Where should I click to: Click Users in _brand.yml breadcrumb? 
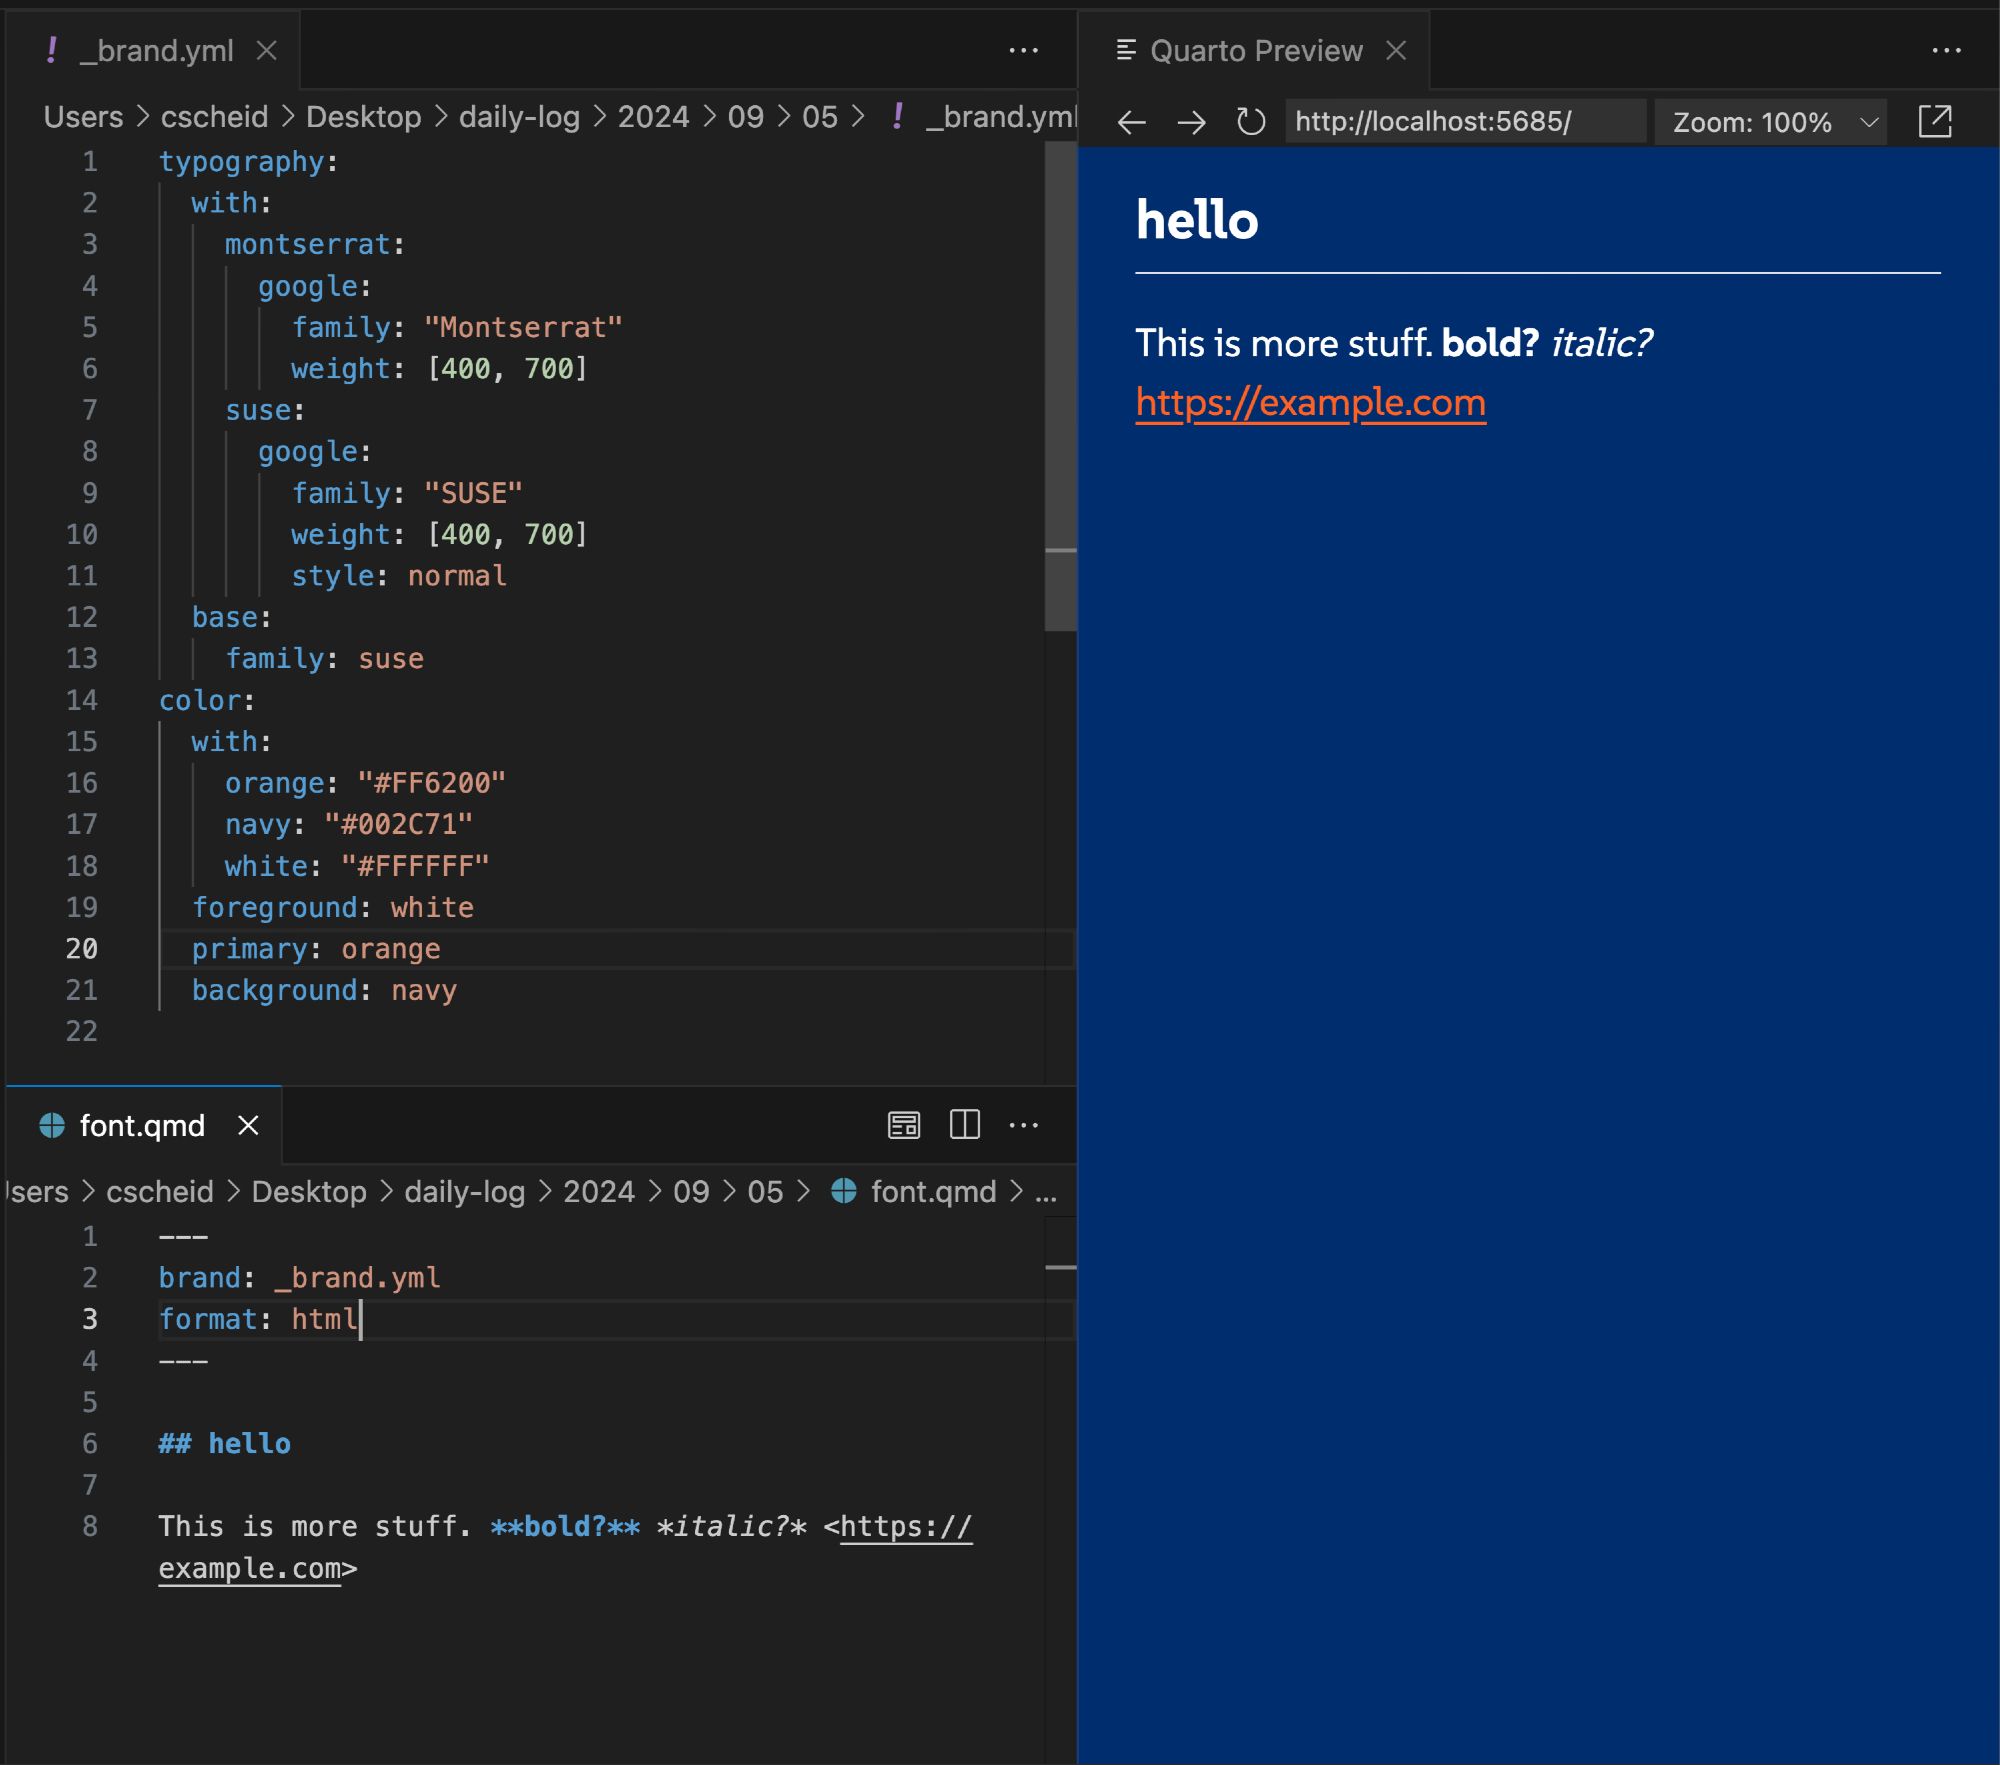[83, 117]
